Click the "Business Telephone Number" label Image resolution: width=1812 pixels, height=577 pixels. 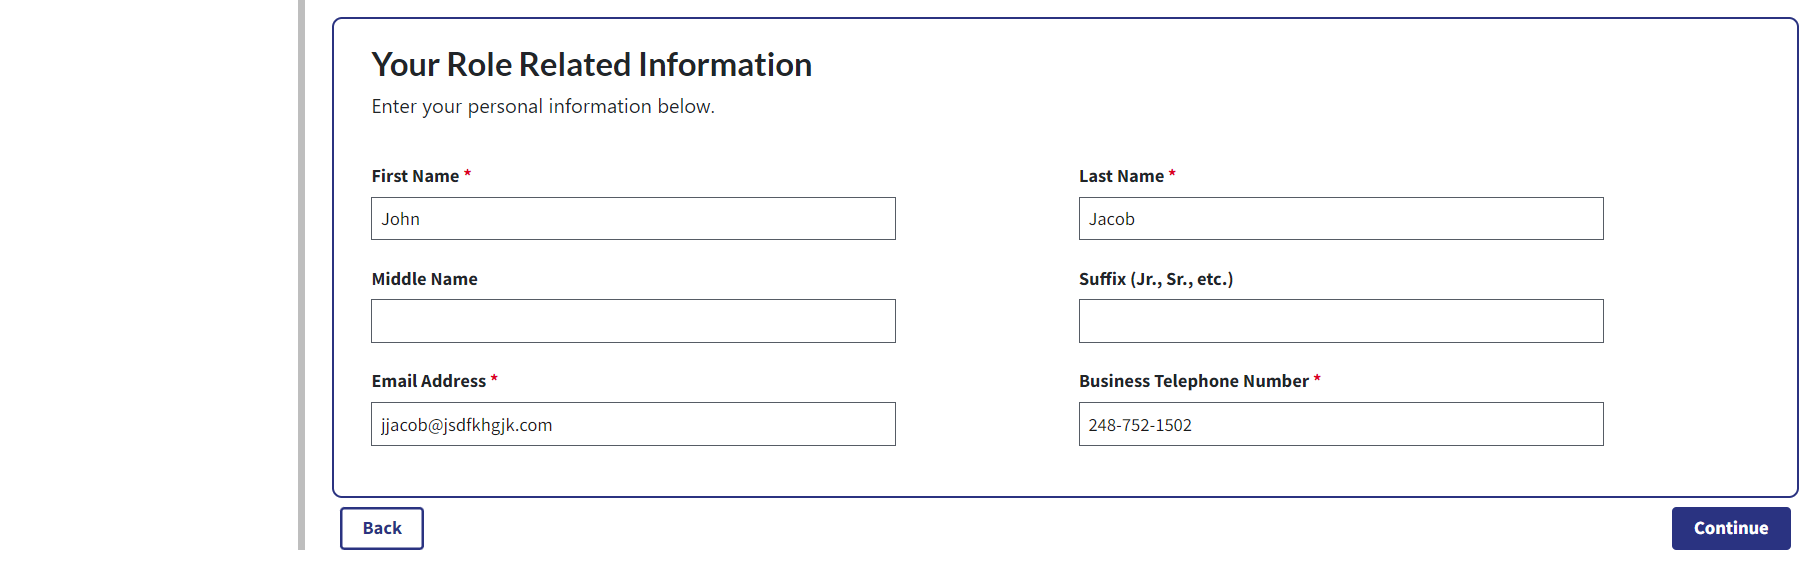(1193, 381)
